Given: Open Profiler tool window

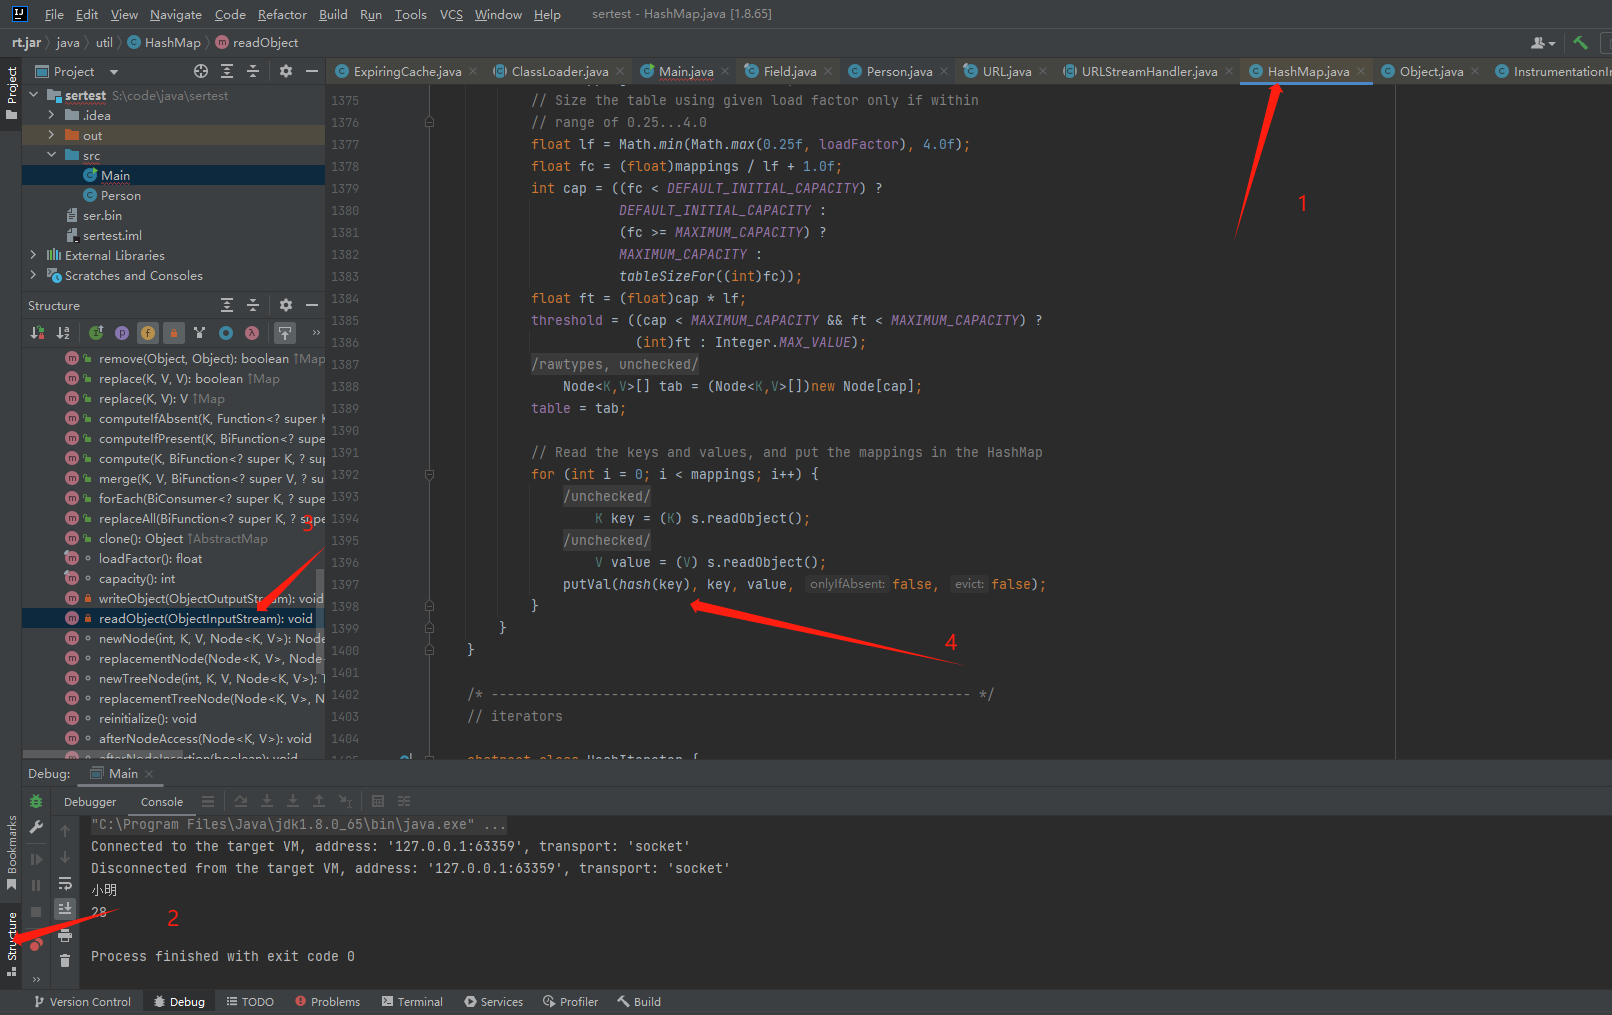Looking at the screenshot, I should pos(570,1001).
